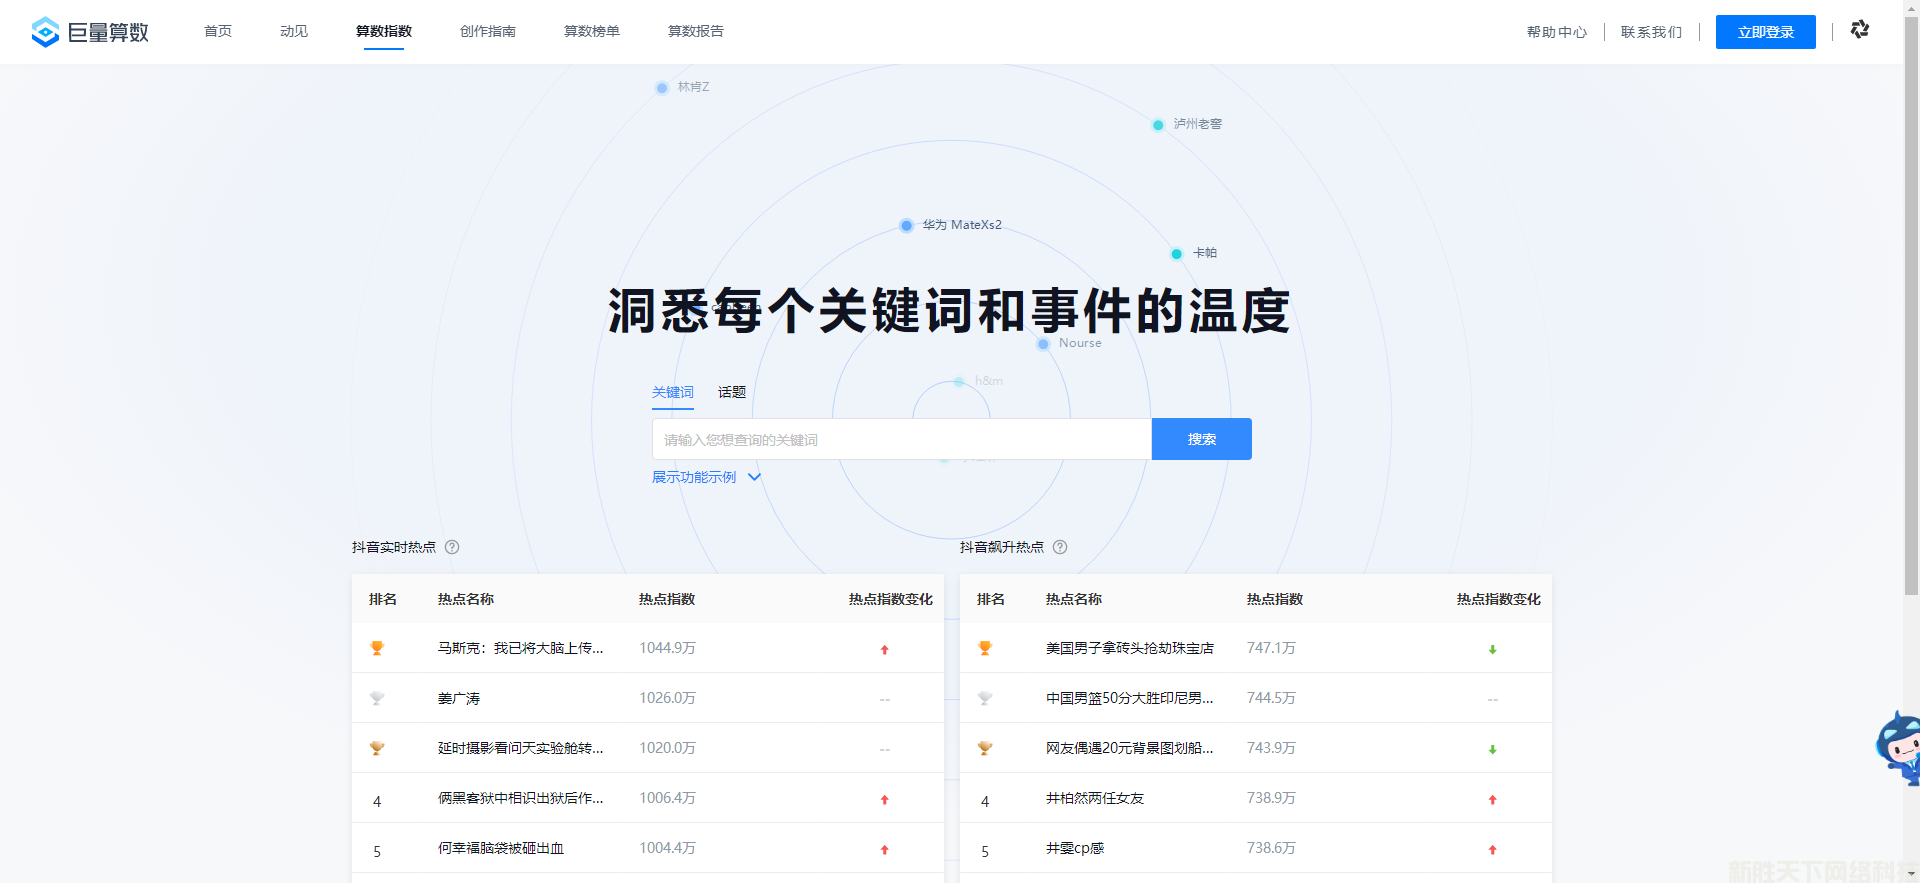Click red up arrow for 井雯cp感
The height and width of the screenshot is (883, 1920).
1492,850
